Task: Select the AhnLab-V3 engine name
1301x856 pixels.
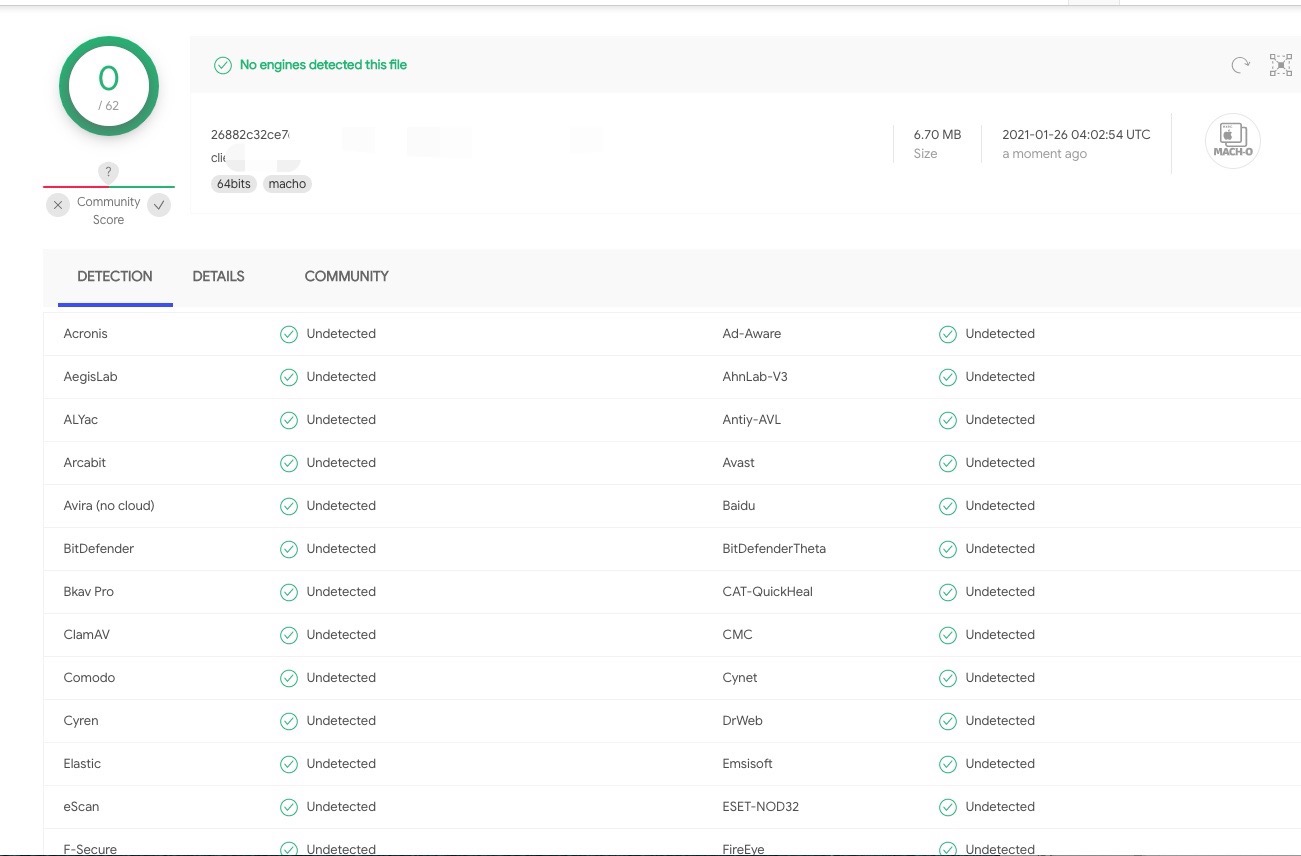Action: 755,377
